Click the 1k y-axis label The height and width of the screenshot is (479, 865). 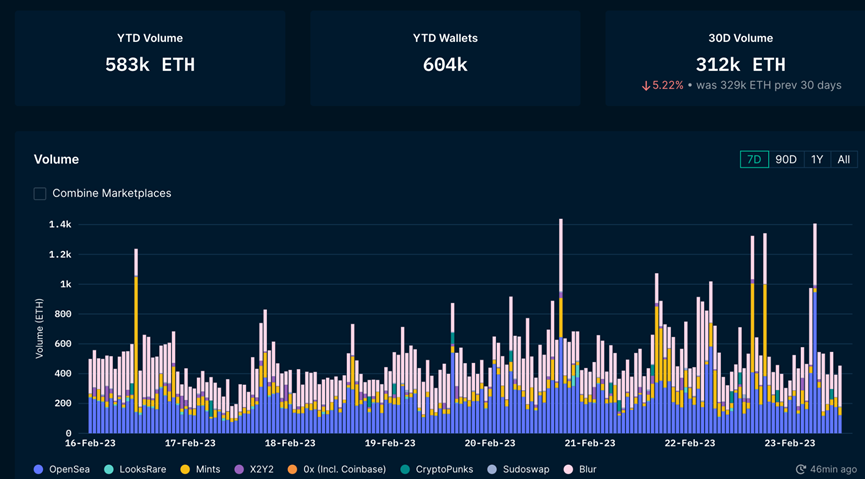(x=67, y=284)
